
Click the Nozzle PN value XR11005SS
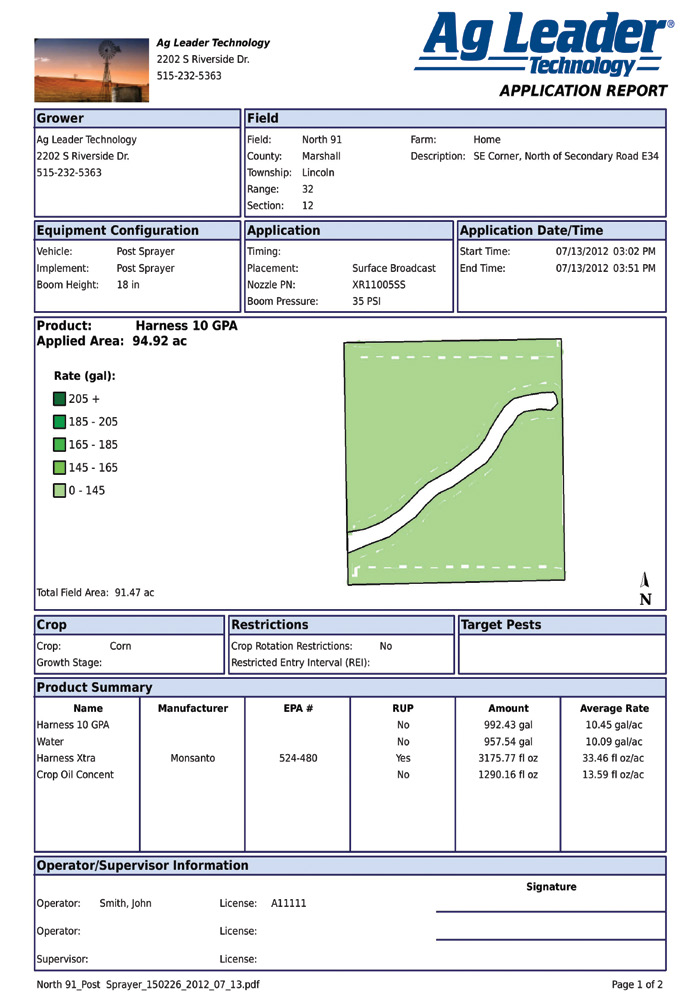pyautogui.click(x=378, y=285)
